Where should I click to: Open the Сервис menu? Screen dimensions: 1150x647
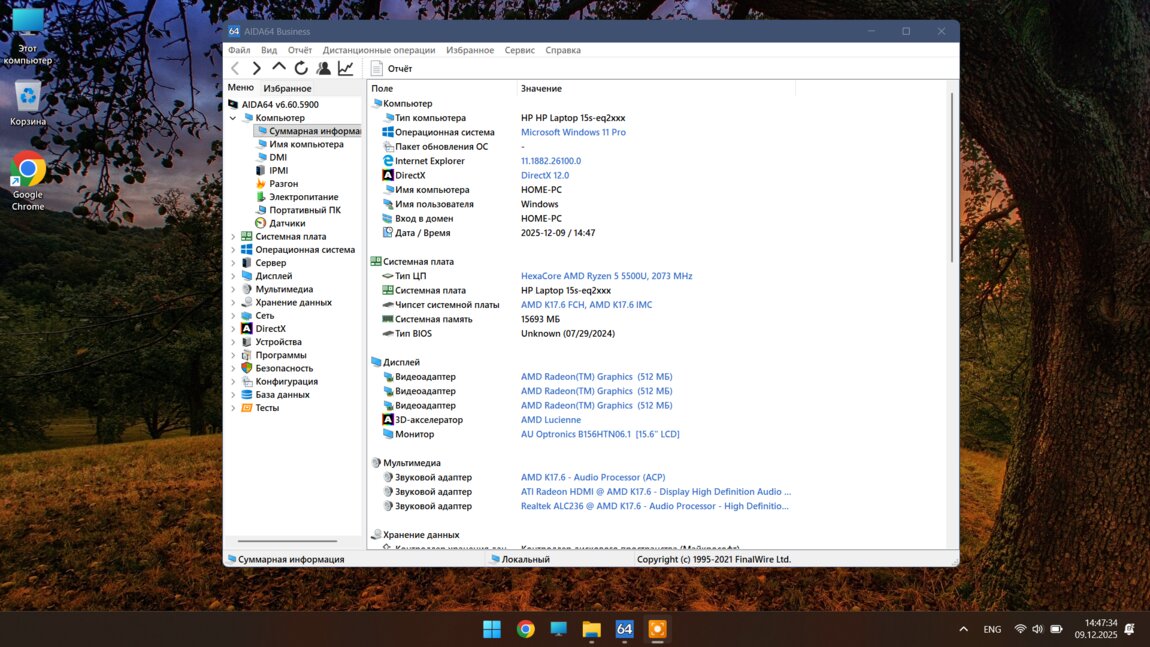(519, 50)
